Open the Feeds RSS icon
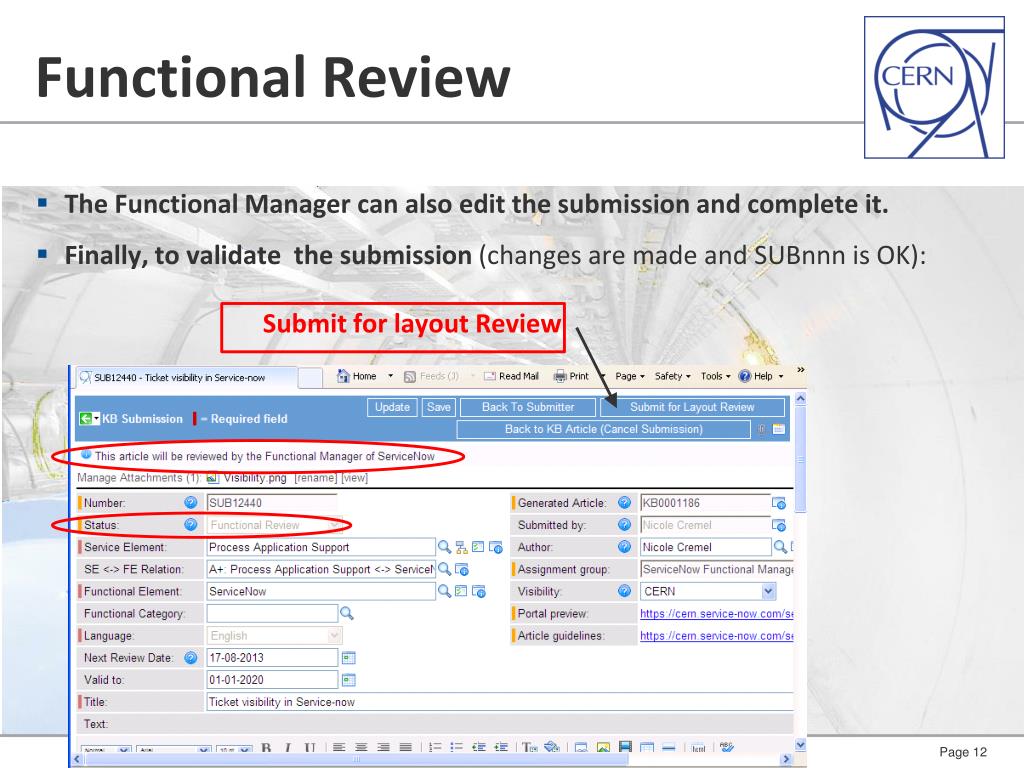 [x=410, y=377]
